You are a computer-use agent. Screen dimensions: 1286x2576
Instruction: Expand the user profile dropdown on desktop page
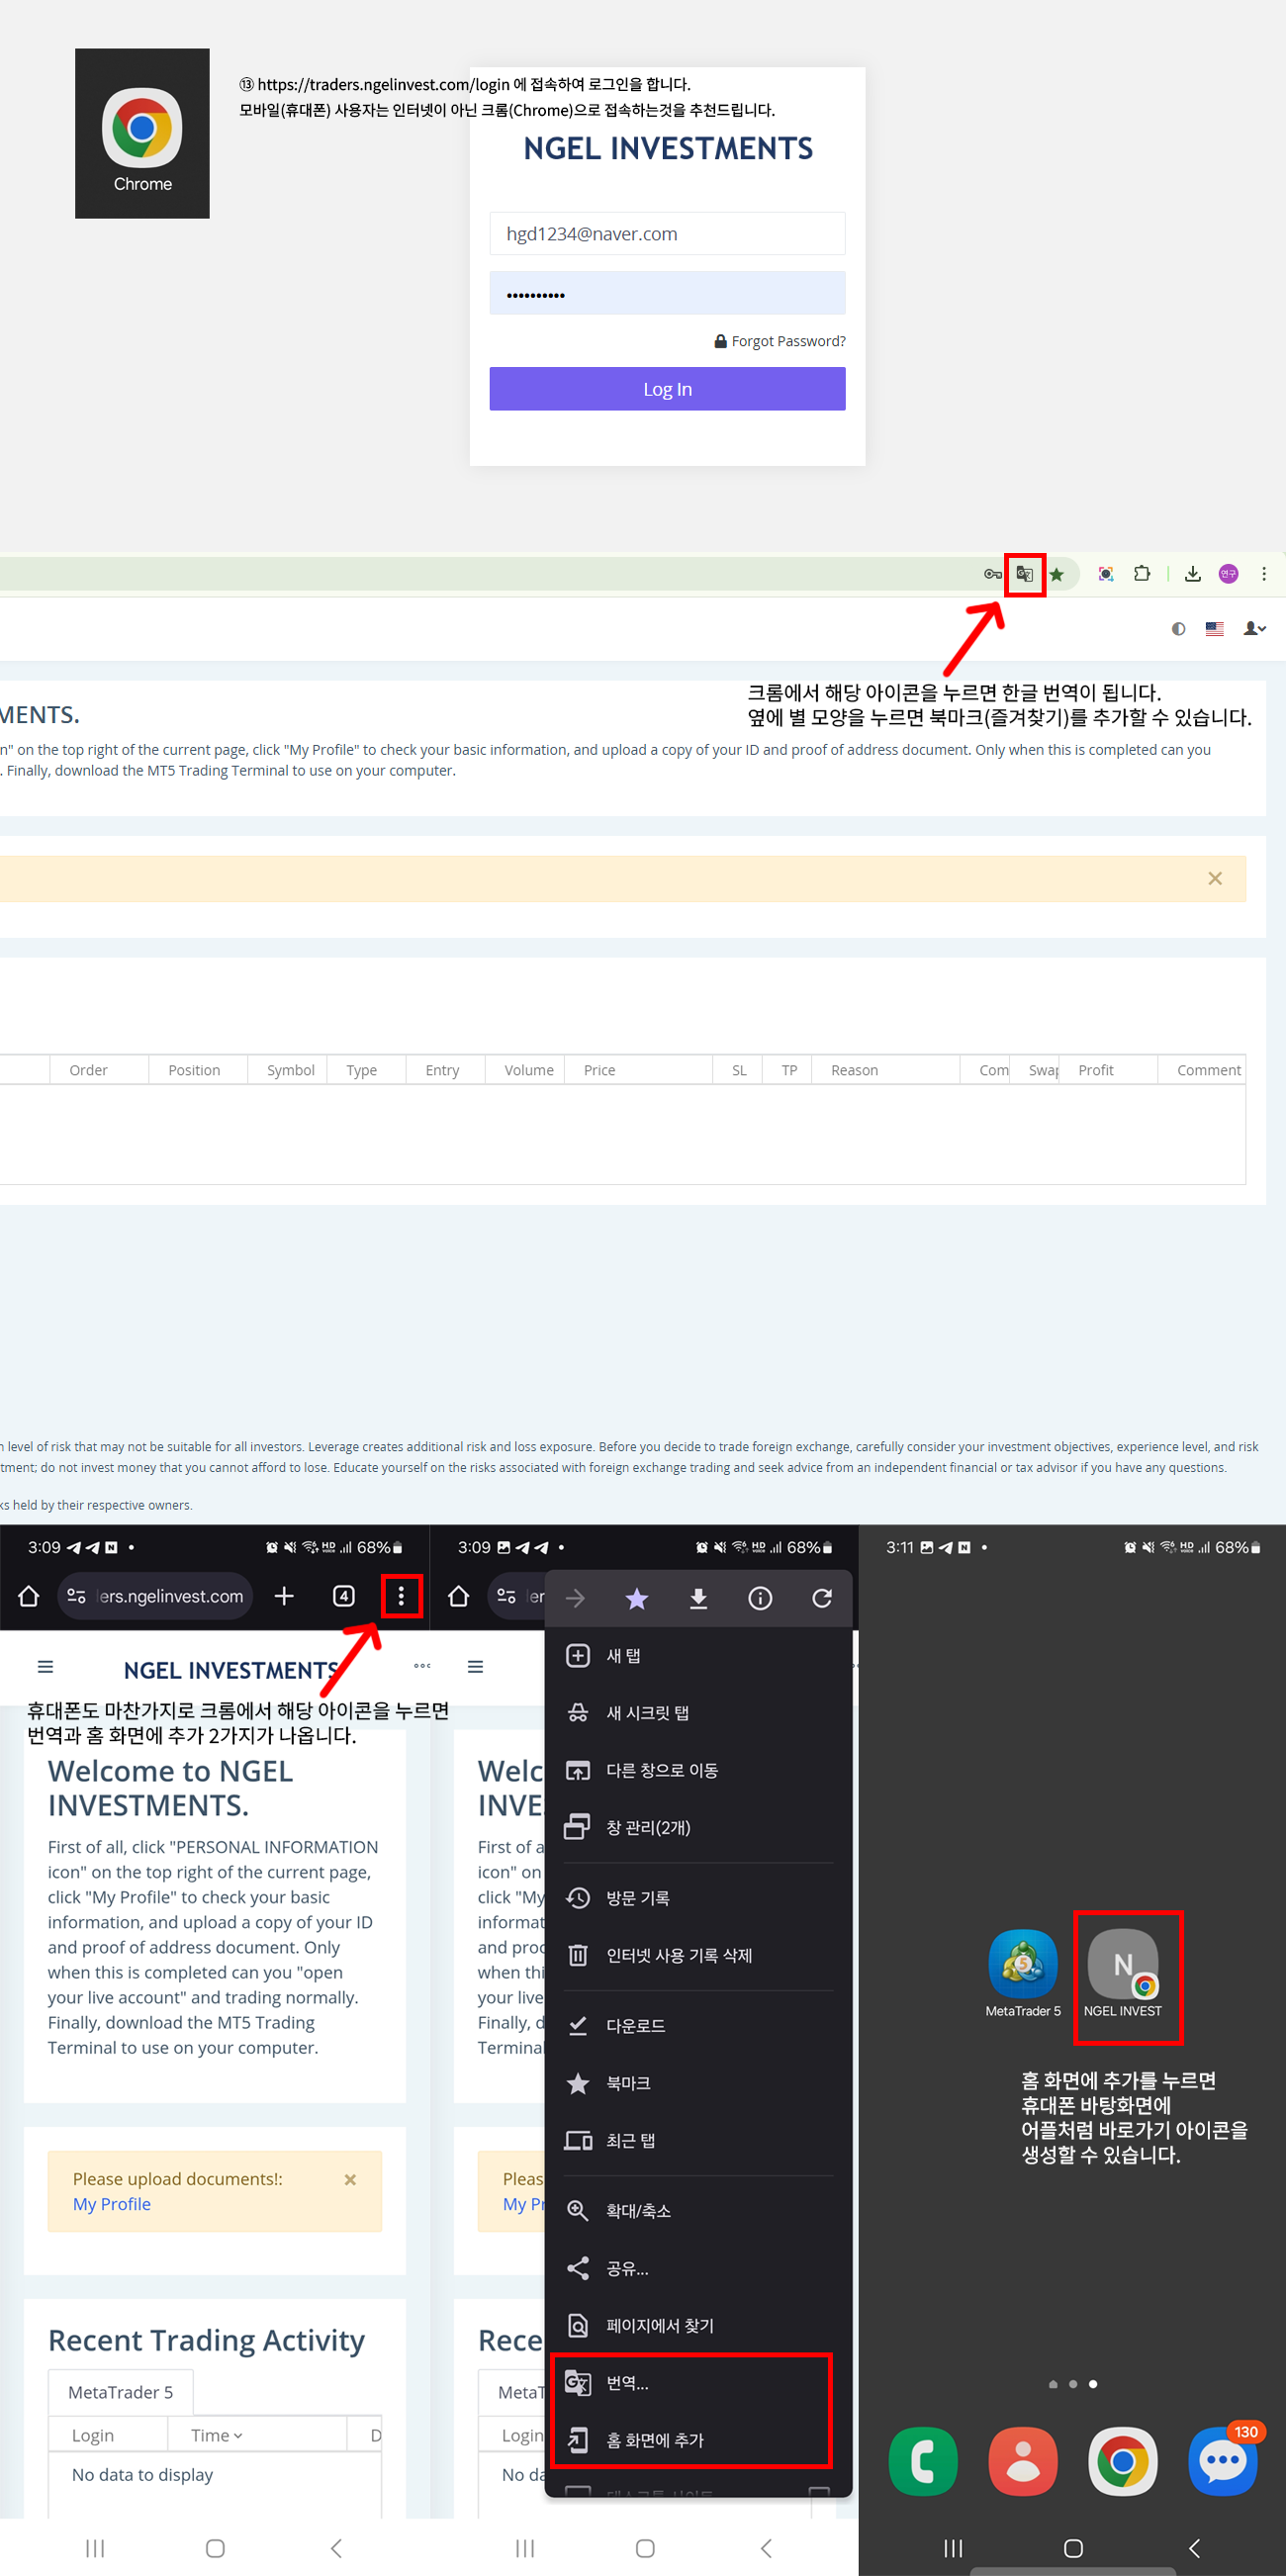point(1254,629)
